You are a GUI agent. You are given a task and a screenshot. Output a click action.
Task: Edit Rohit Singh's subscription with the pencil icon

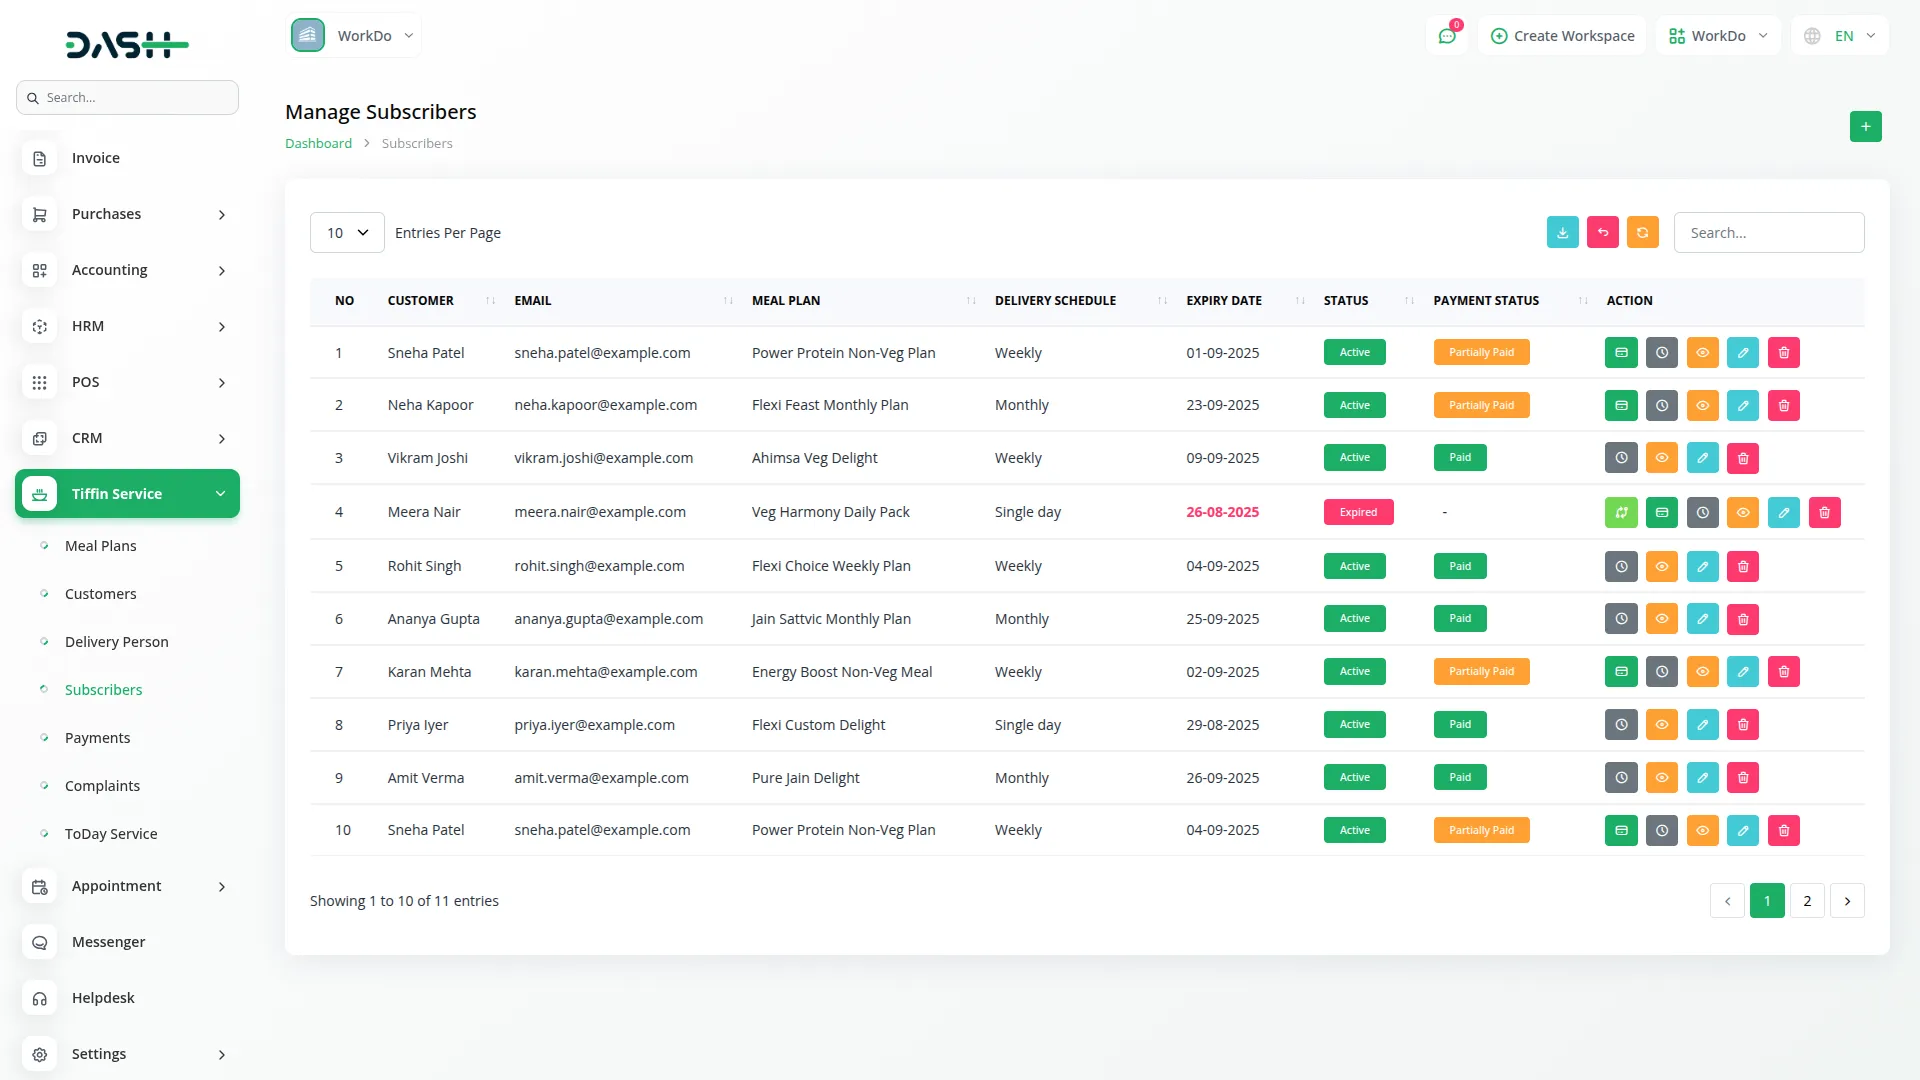(x=1702, y=565)
